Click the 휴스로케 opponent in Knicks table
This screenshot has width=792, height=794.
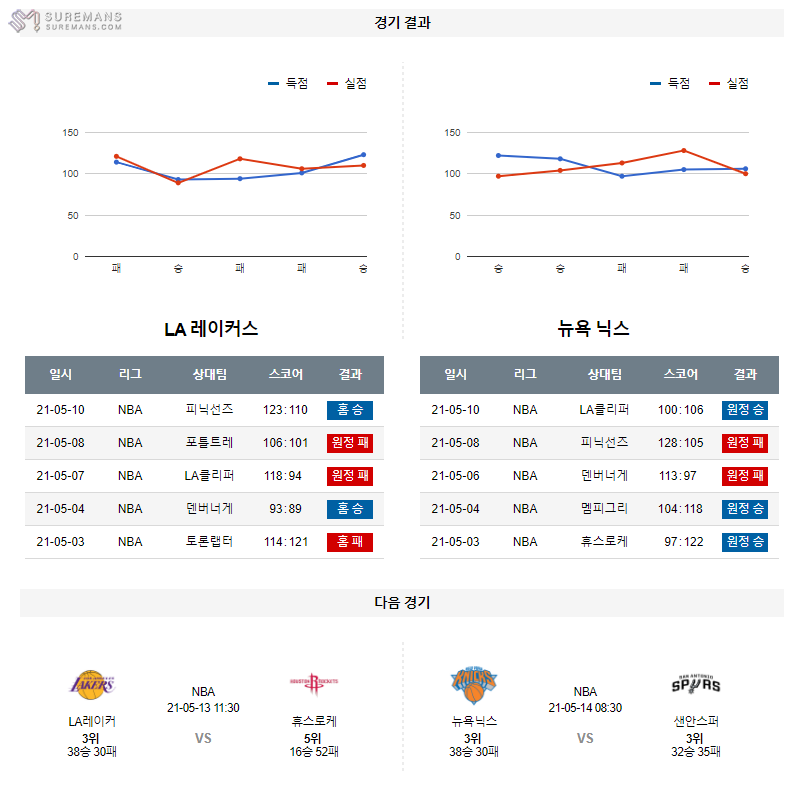point(604,542)
